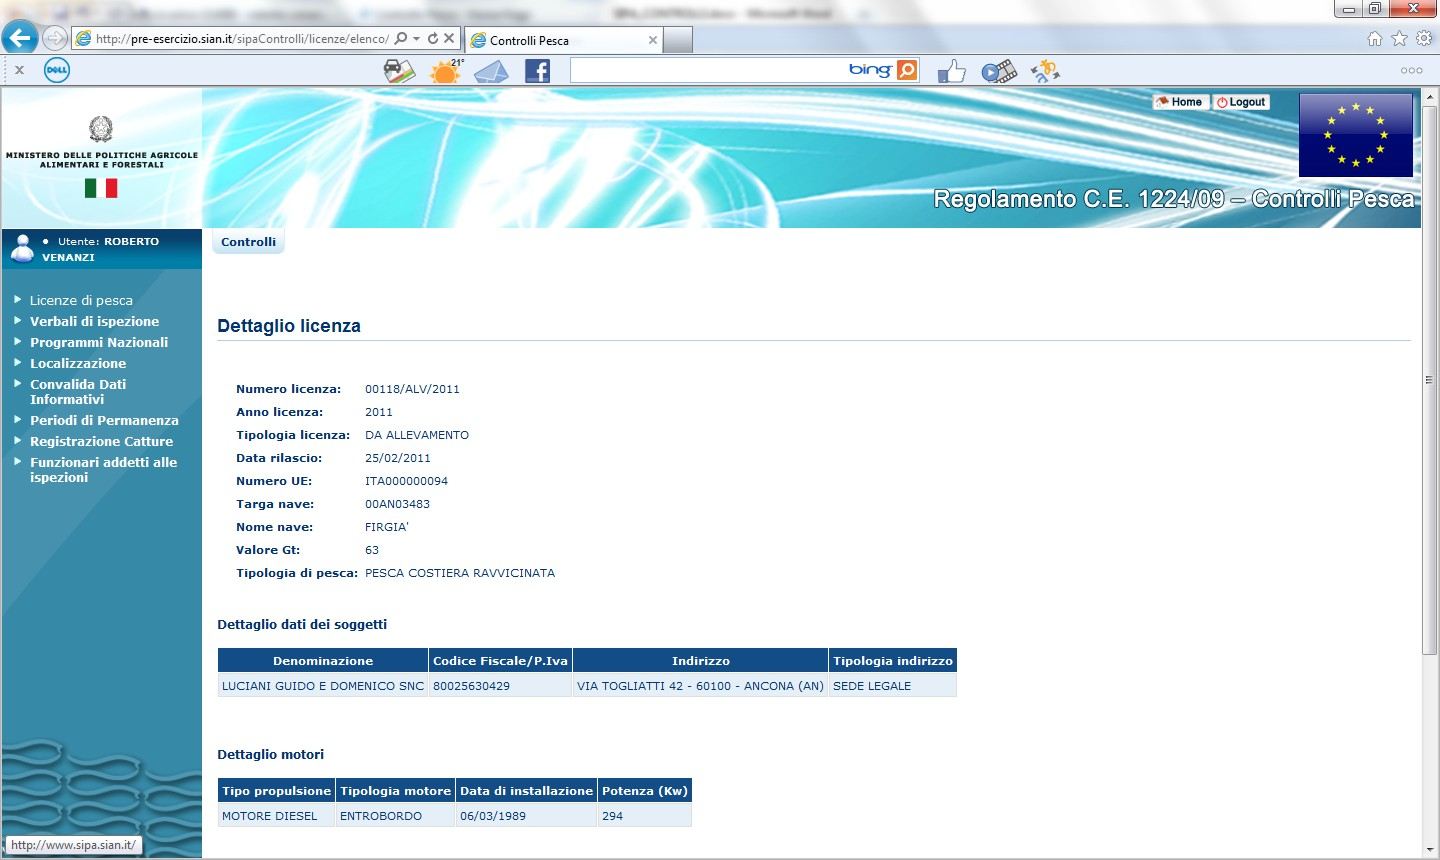Refresh the page with the reload icon
This screenshot has height=860, width=1440.
coord(433,39)
